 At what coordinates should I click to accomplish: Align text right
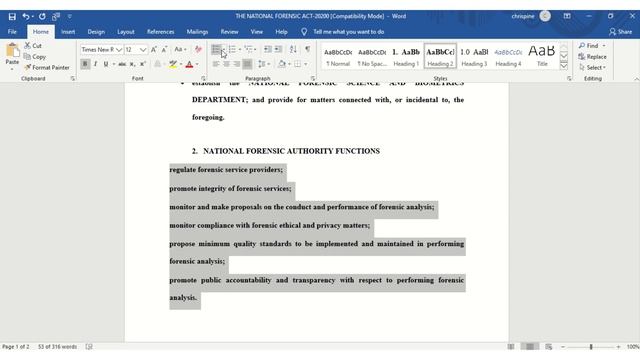pos(237,64)
